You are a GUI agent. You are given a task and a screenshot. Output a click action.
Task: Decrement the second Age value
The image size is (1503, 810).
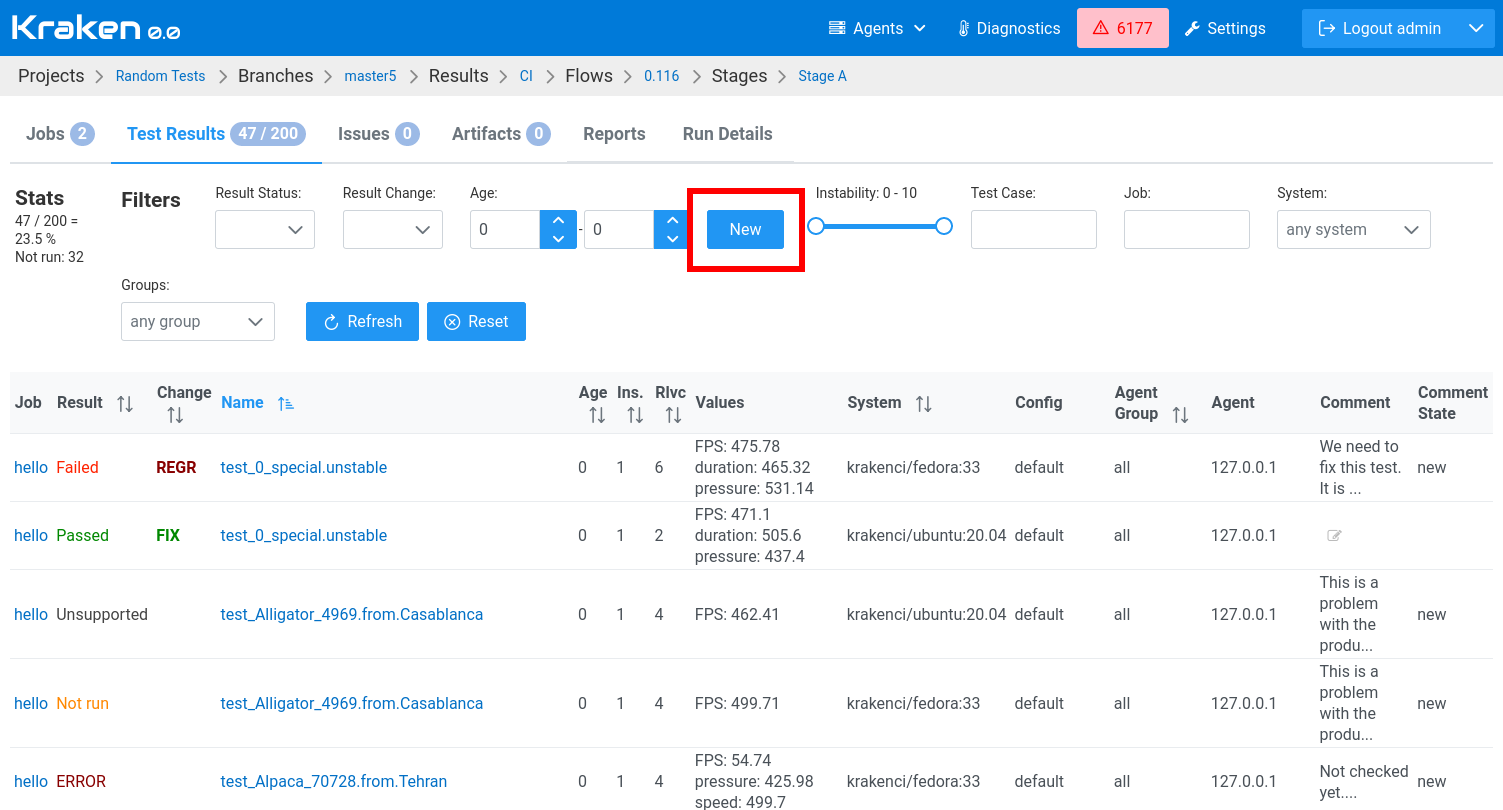pos(672,239)
